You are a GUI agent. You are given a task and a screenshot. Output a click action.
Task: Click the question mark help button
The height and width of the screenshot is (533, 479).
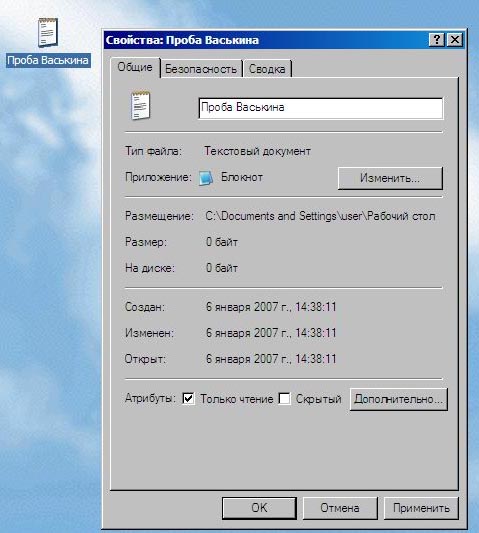point(437,40)
